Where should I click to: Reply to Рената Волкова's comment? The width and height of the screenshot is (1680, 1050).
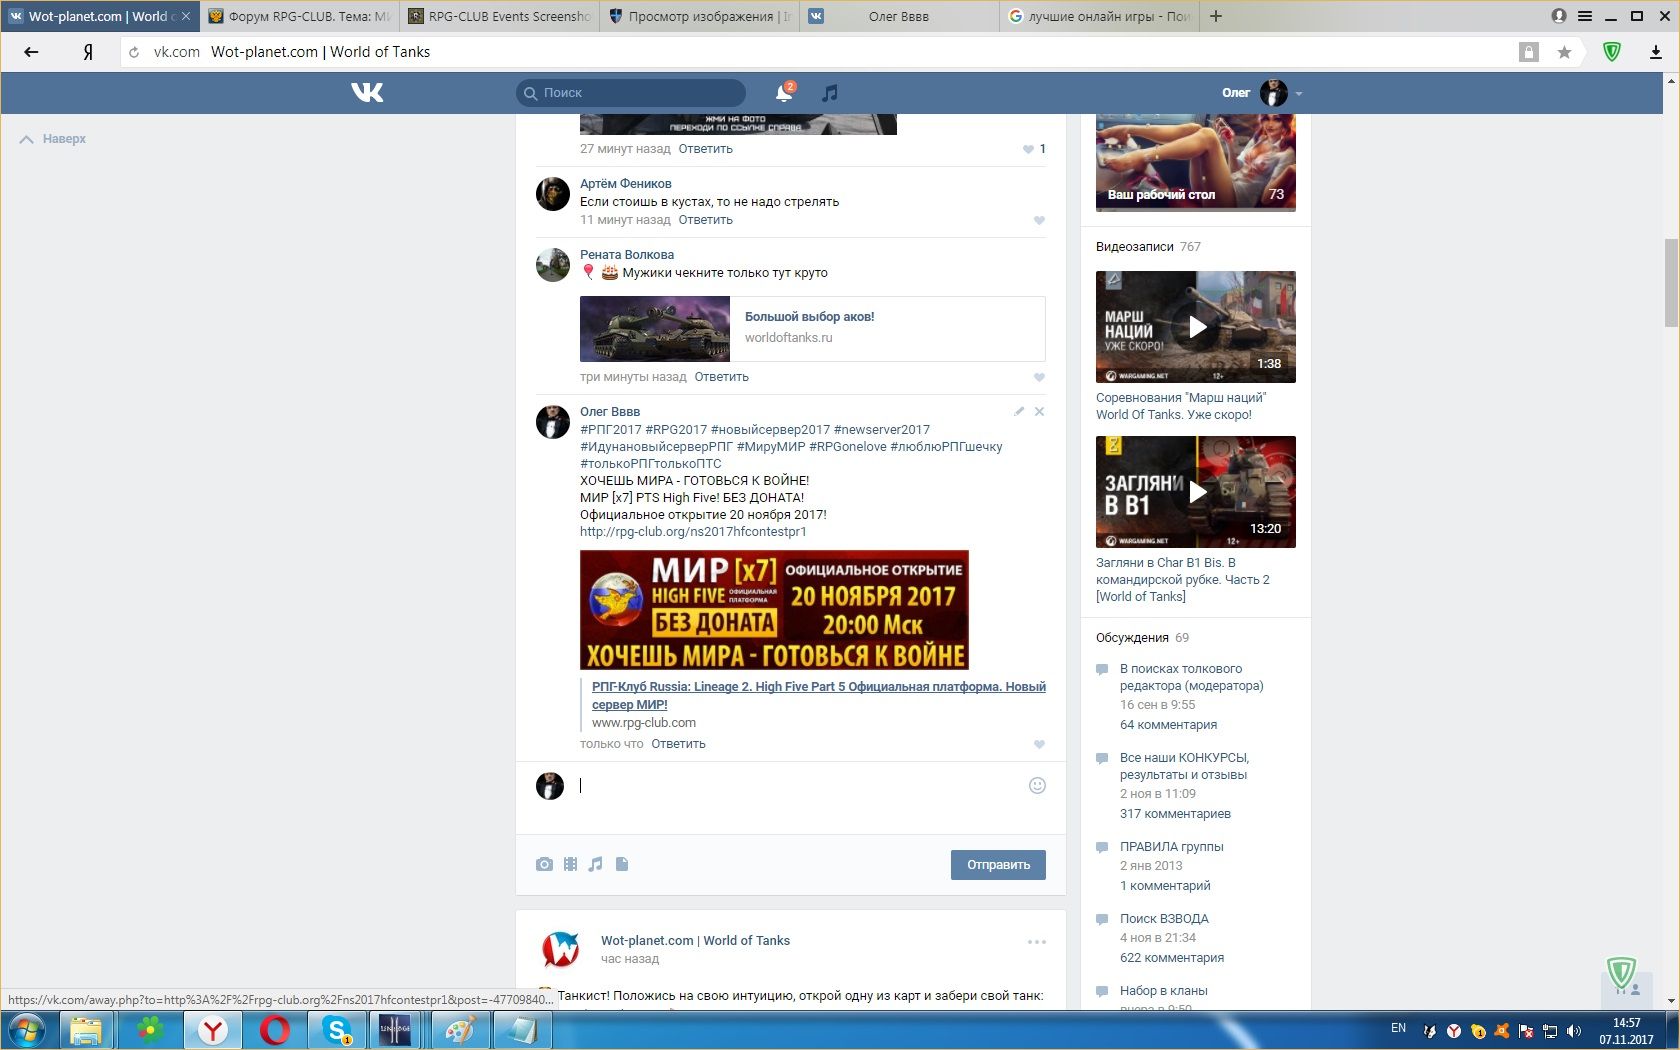721,377
